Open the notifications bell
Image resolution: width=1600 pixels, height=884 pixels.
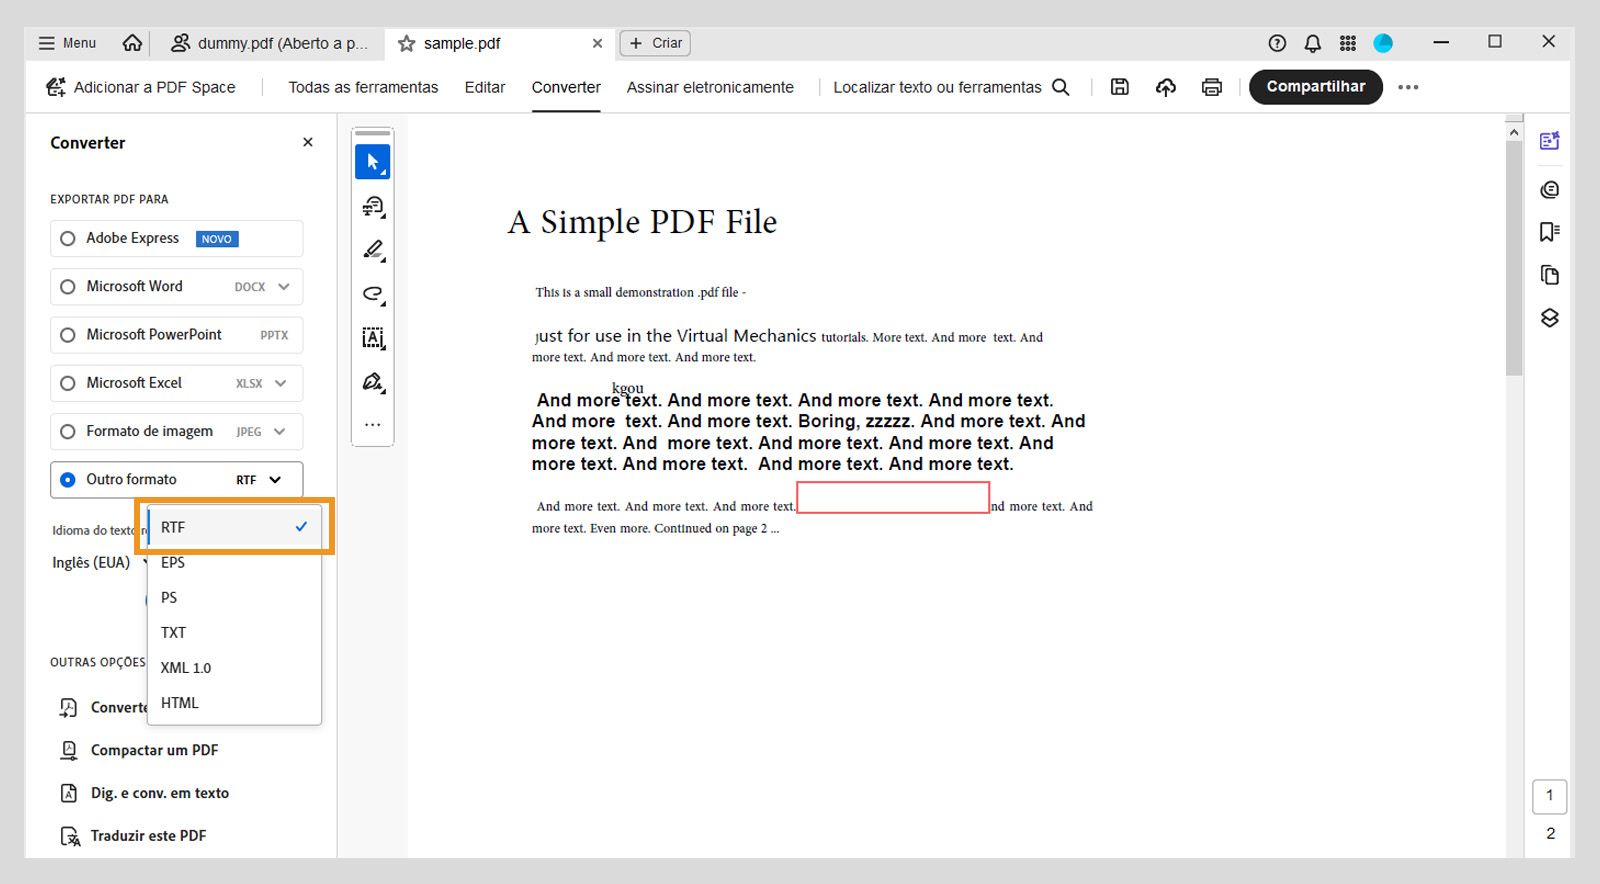(1313, 43)
